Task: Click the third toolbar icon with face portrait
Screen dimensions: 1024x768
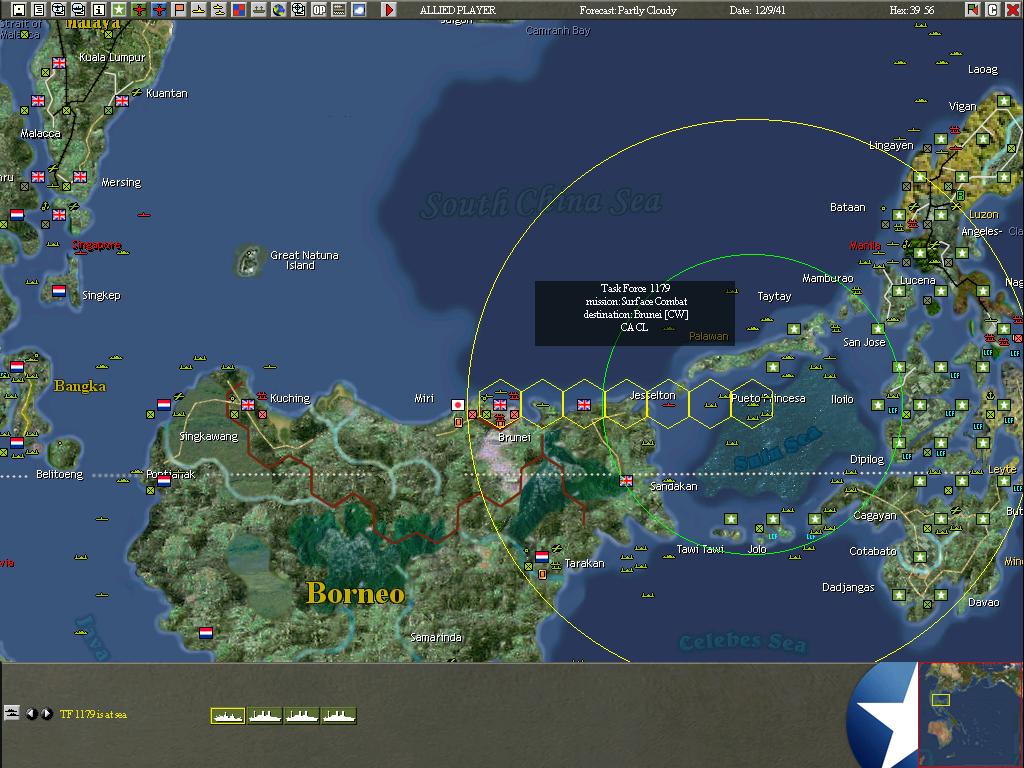Action: 58,9
